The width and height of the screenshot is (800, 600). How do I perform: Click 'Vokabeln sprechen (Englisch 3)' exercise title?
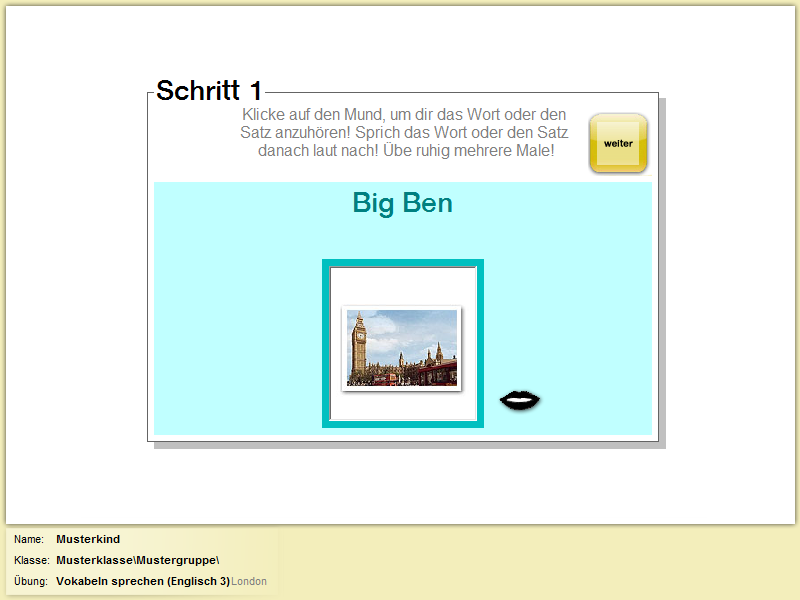point(143,581)
